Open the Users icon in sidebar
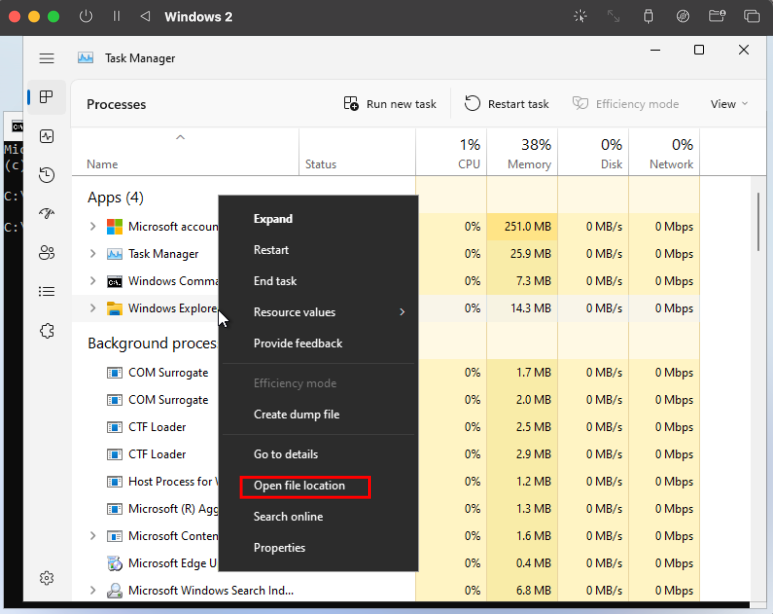This screenshot has width=773, height=614. 47,253
